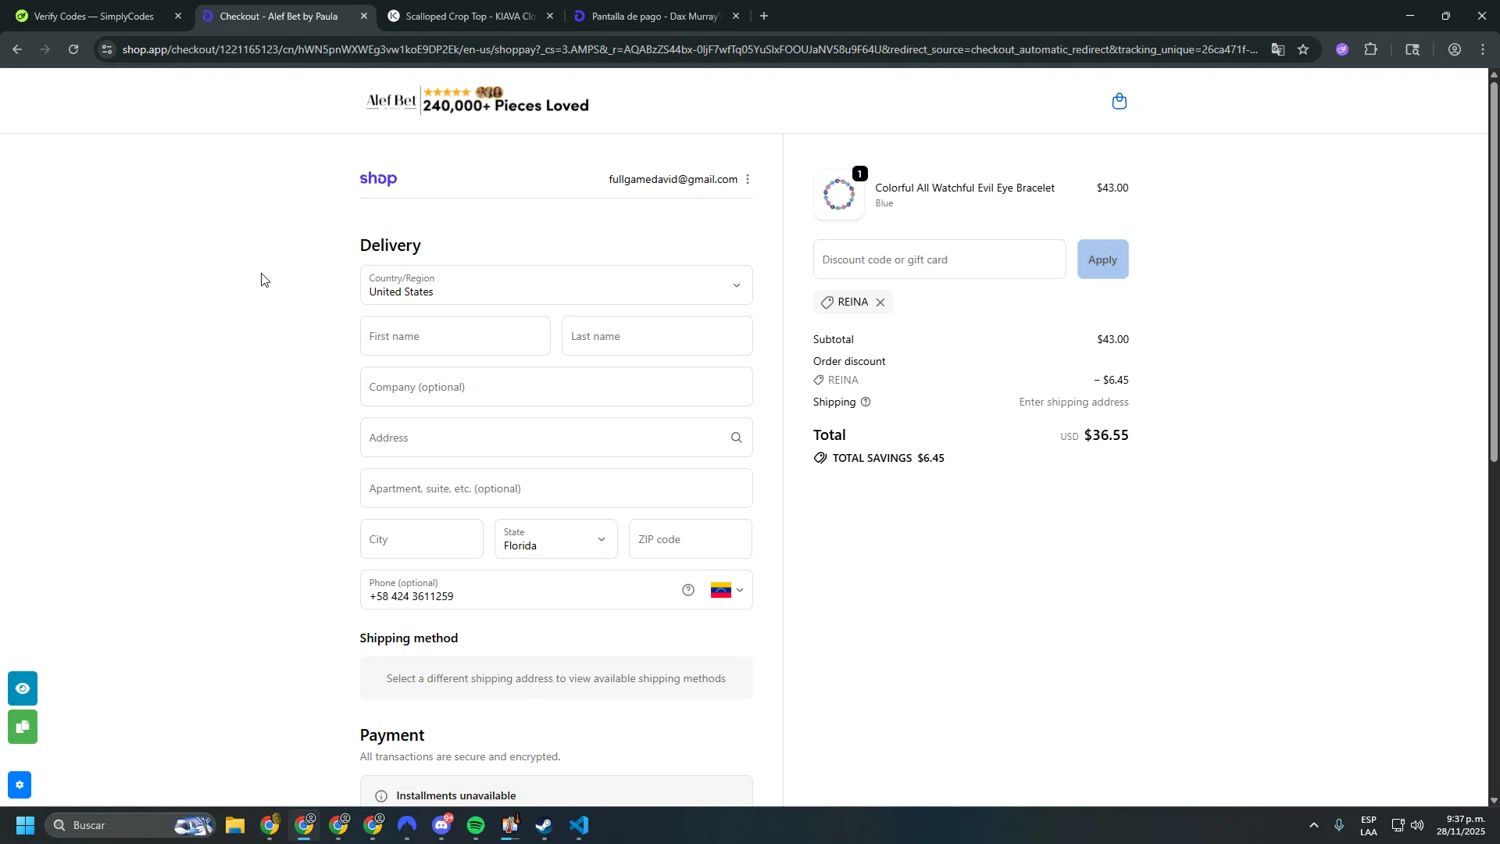Open the tab search split-view toolbar icon
Viewport: 1500px width, 844px height.
coord(1412,49)
